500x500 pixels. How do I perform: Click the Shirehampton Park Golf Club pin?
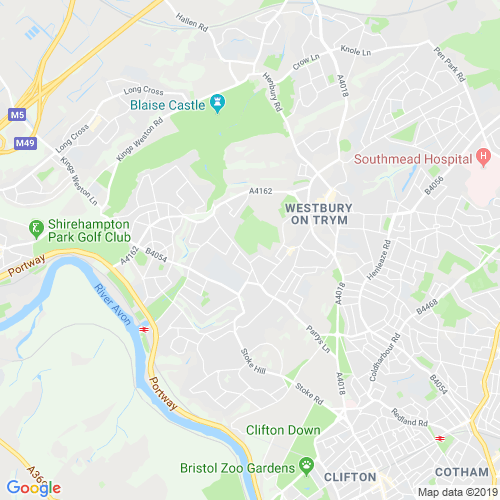click(36, 229)
